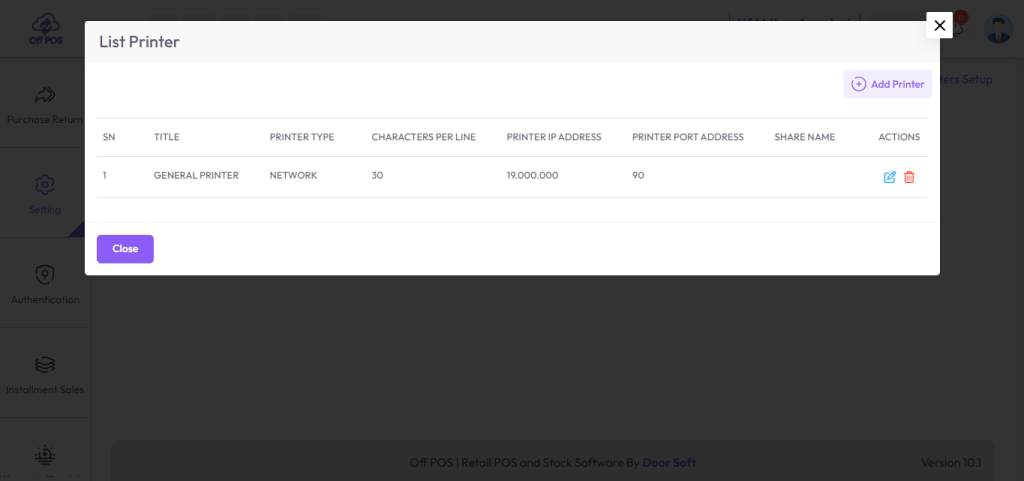Click the Title column header
This screenshot has height=481, width=1024.
(x=167, y=137)
